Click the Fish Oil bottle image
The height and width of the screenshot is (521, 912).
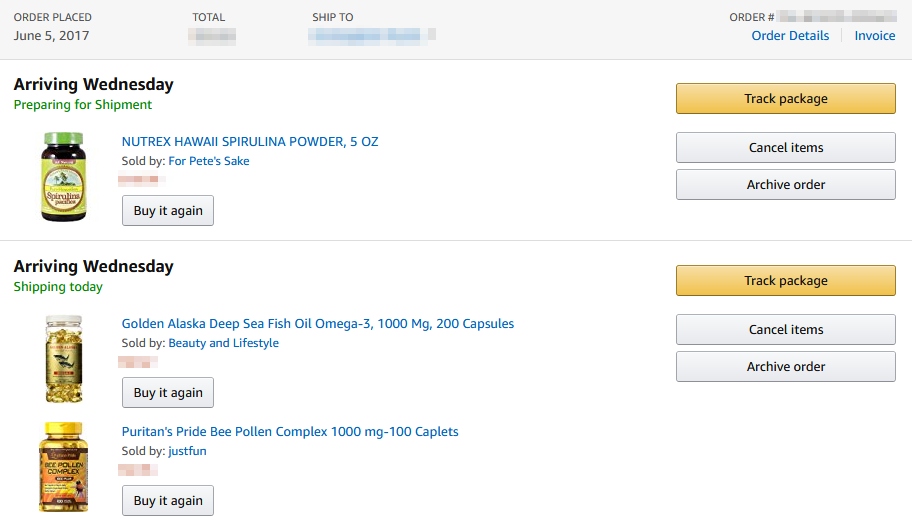tap(64, 359)
